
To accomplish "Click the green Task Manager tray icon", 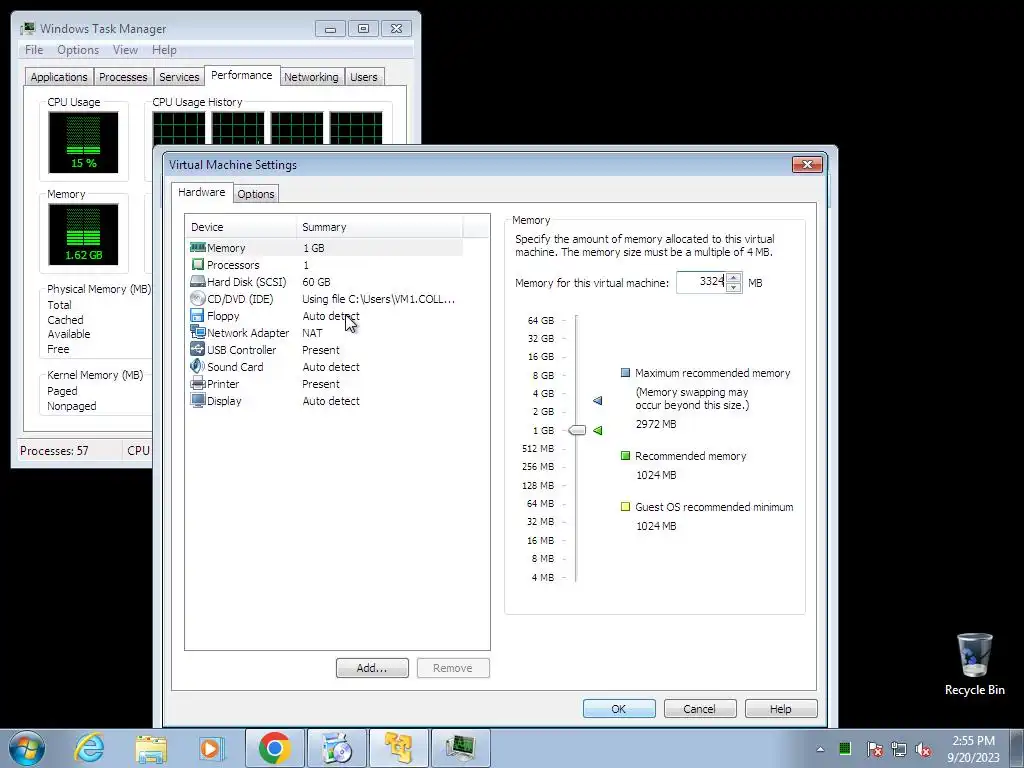I will [x=845, y=748].
